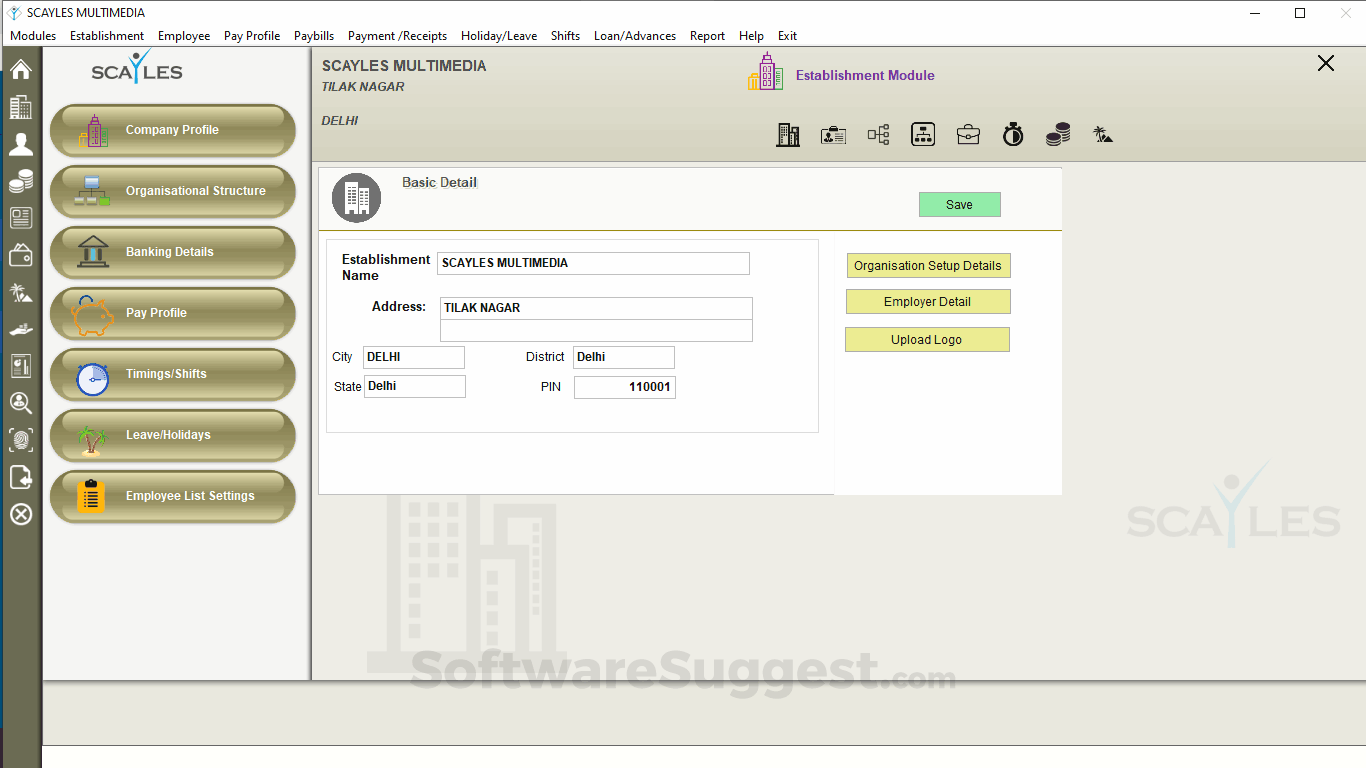
Task: Open the Modules menu
Action: [33, 36]
